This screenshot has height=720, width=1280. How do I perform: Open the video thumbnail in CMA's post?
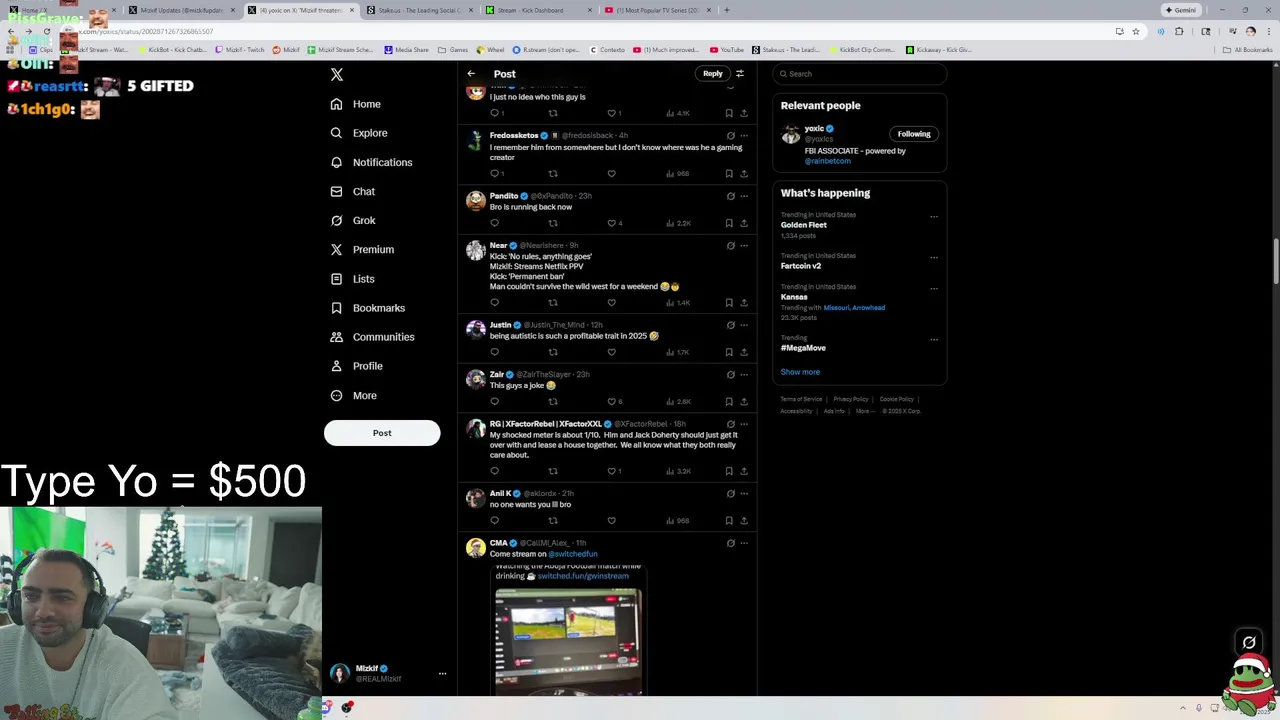(568, 640)
